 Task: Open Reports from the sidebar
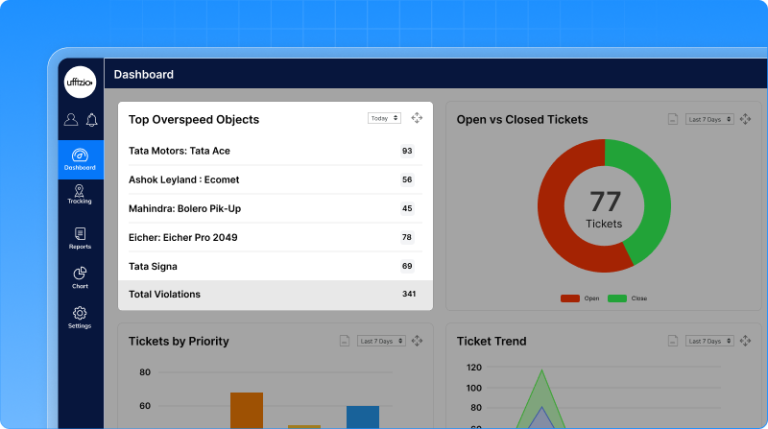pos(80,238)
